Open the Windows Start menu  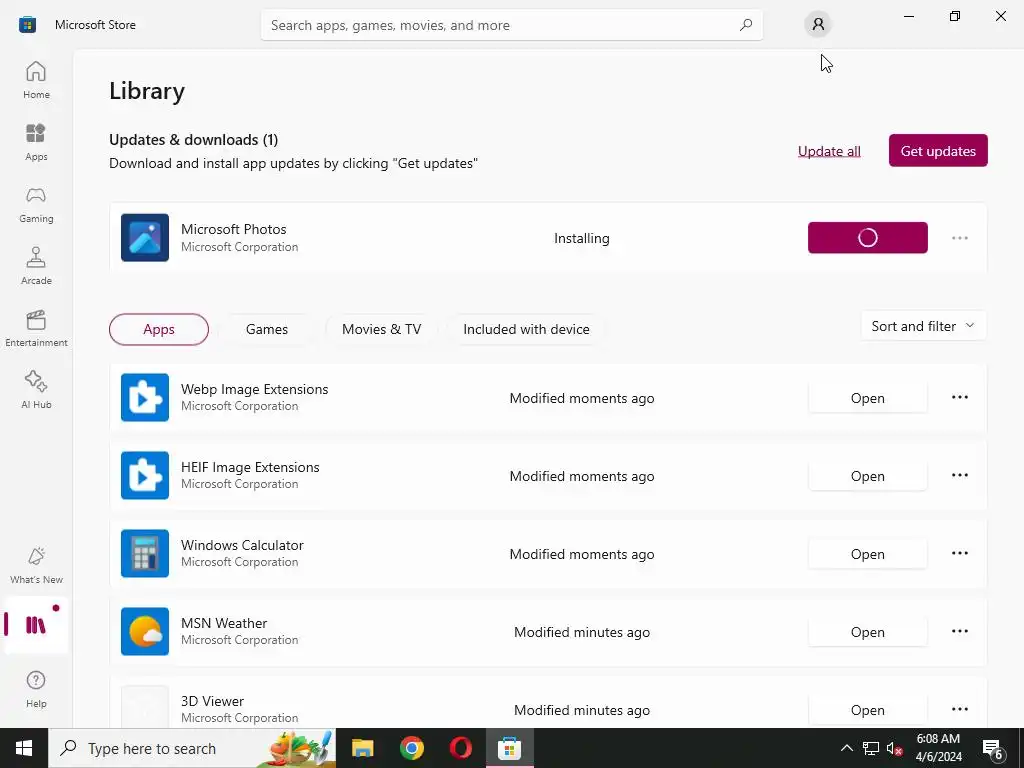[x=24, y=748]
